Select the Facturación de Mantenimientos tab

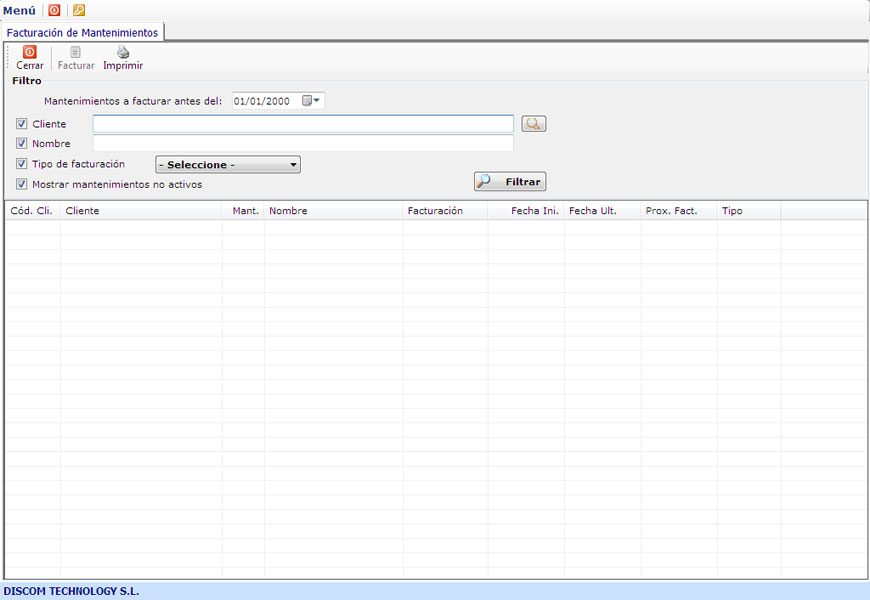[82, 33]
